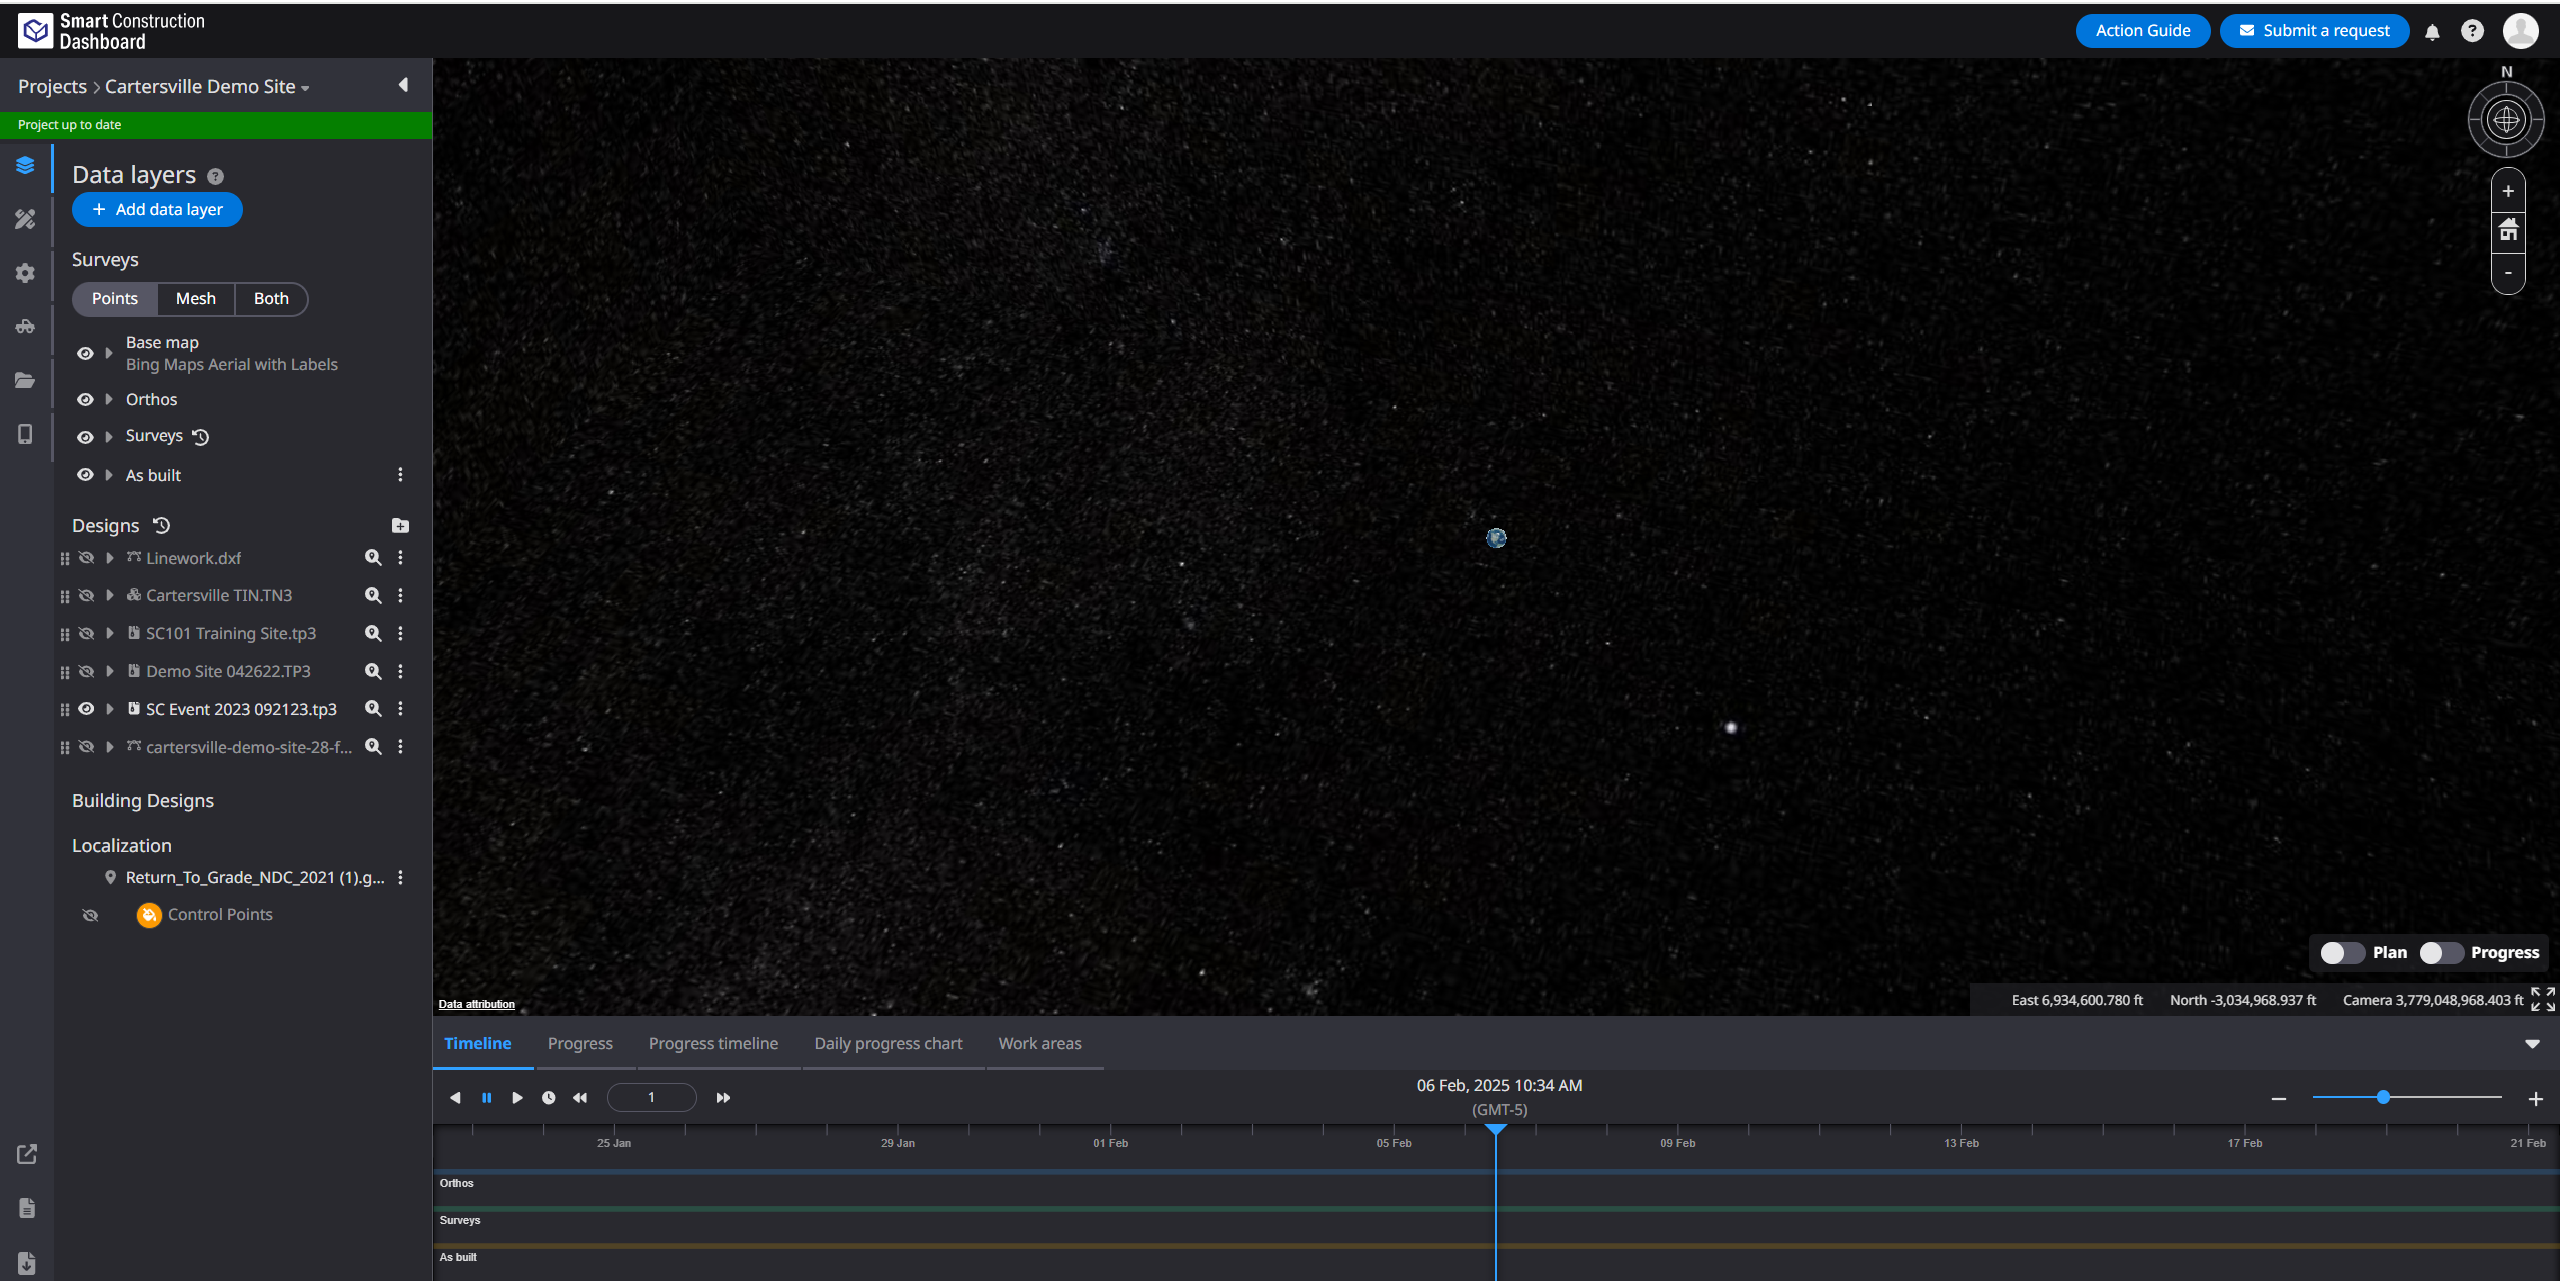Zoom to Linework.dxf design
The image size is (2560, 1281).
coord(373,558)
